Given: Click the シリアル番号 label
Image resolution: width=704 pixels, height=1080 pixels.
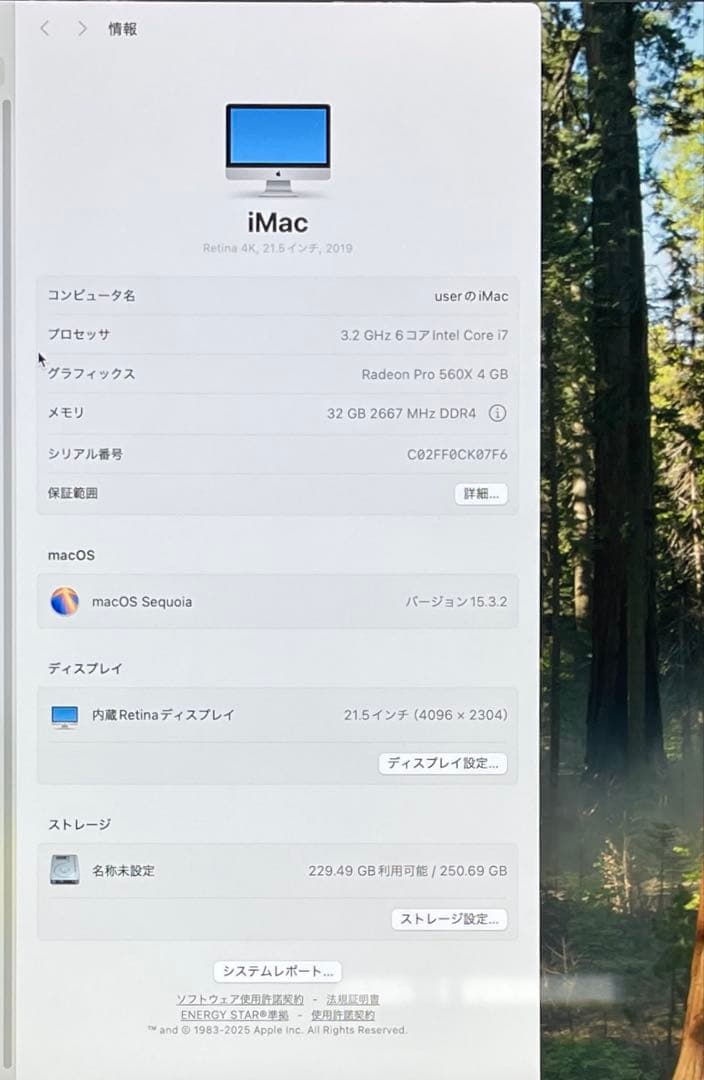Looking at the screenshot, I should pyautogui.click(x=85, y=454).
